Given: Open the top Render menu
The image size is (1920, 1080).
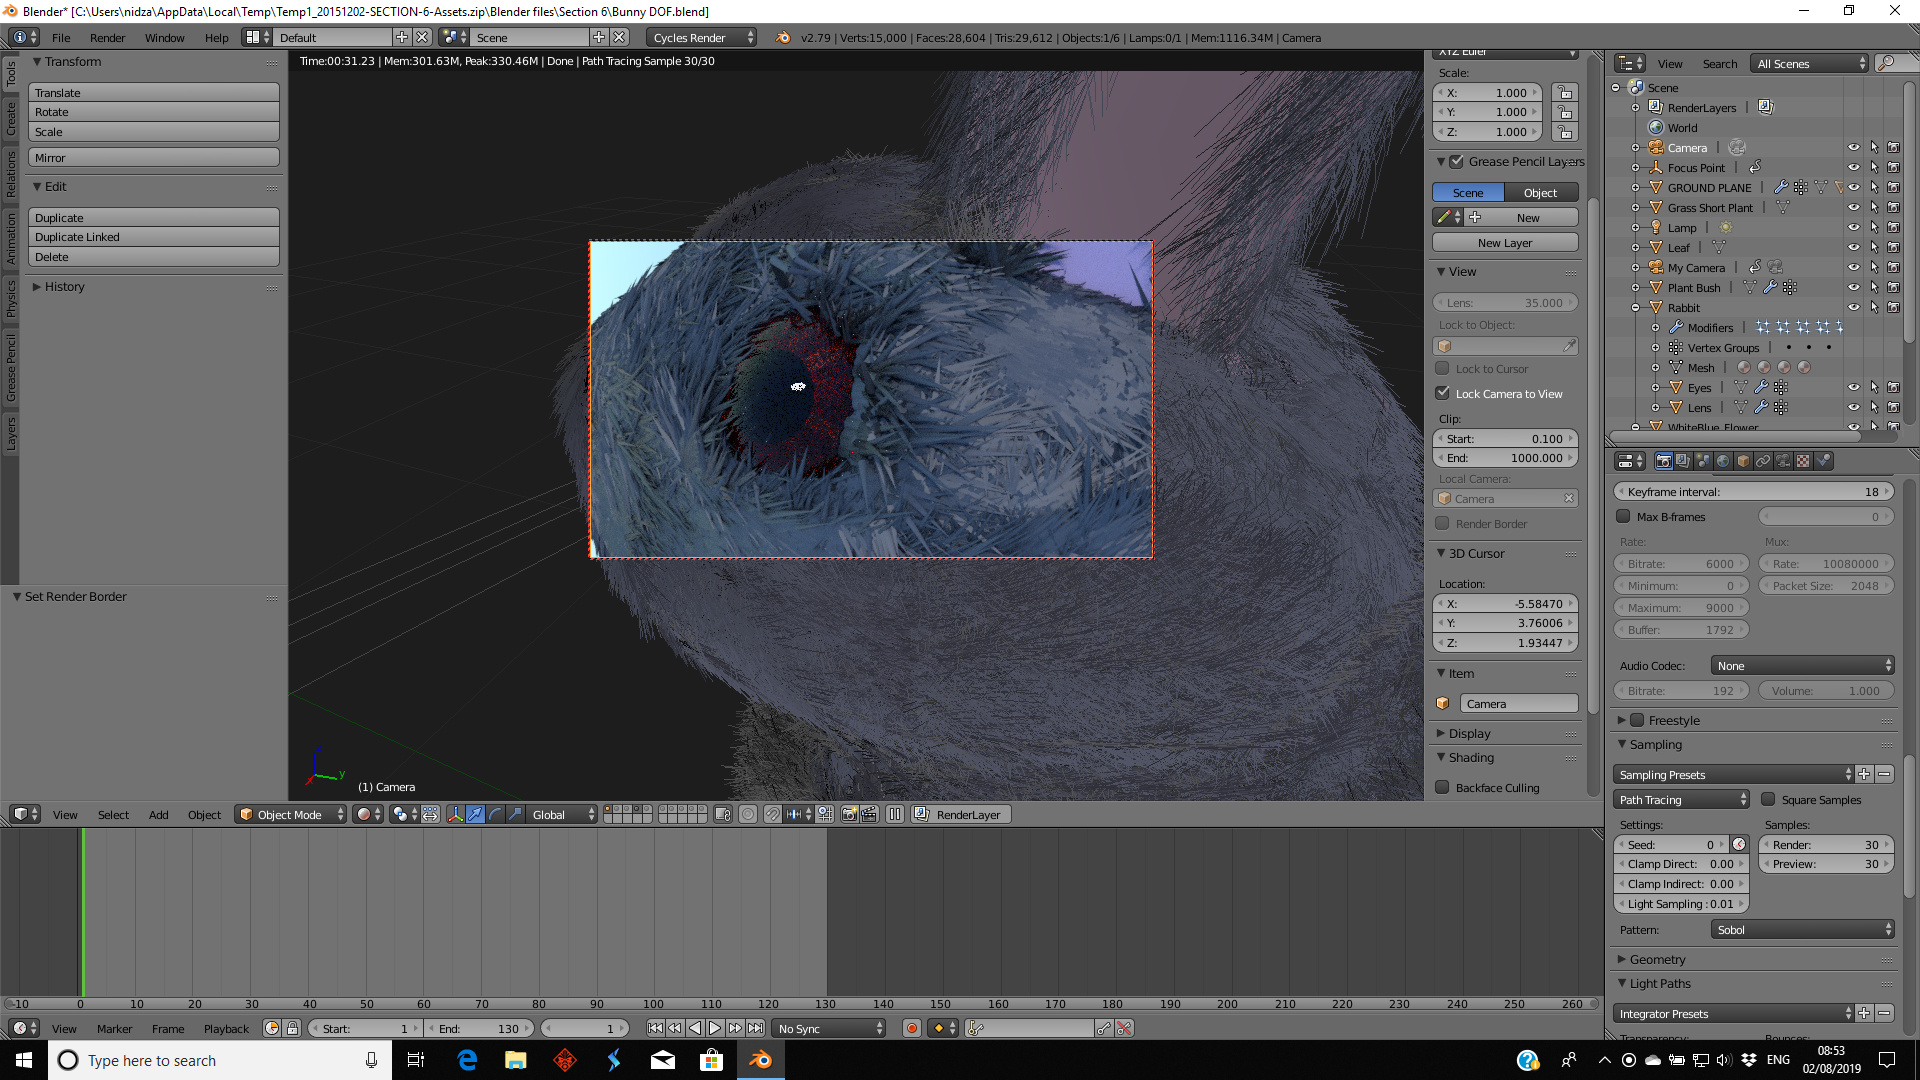Looking at the screenshot, I should click(107, 37).
